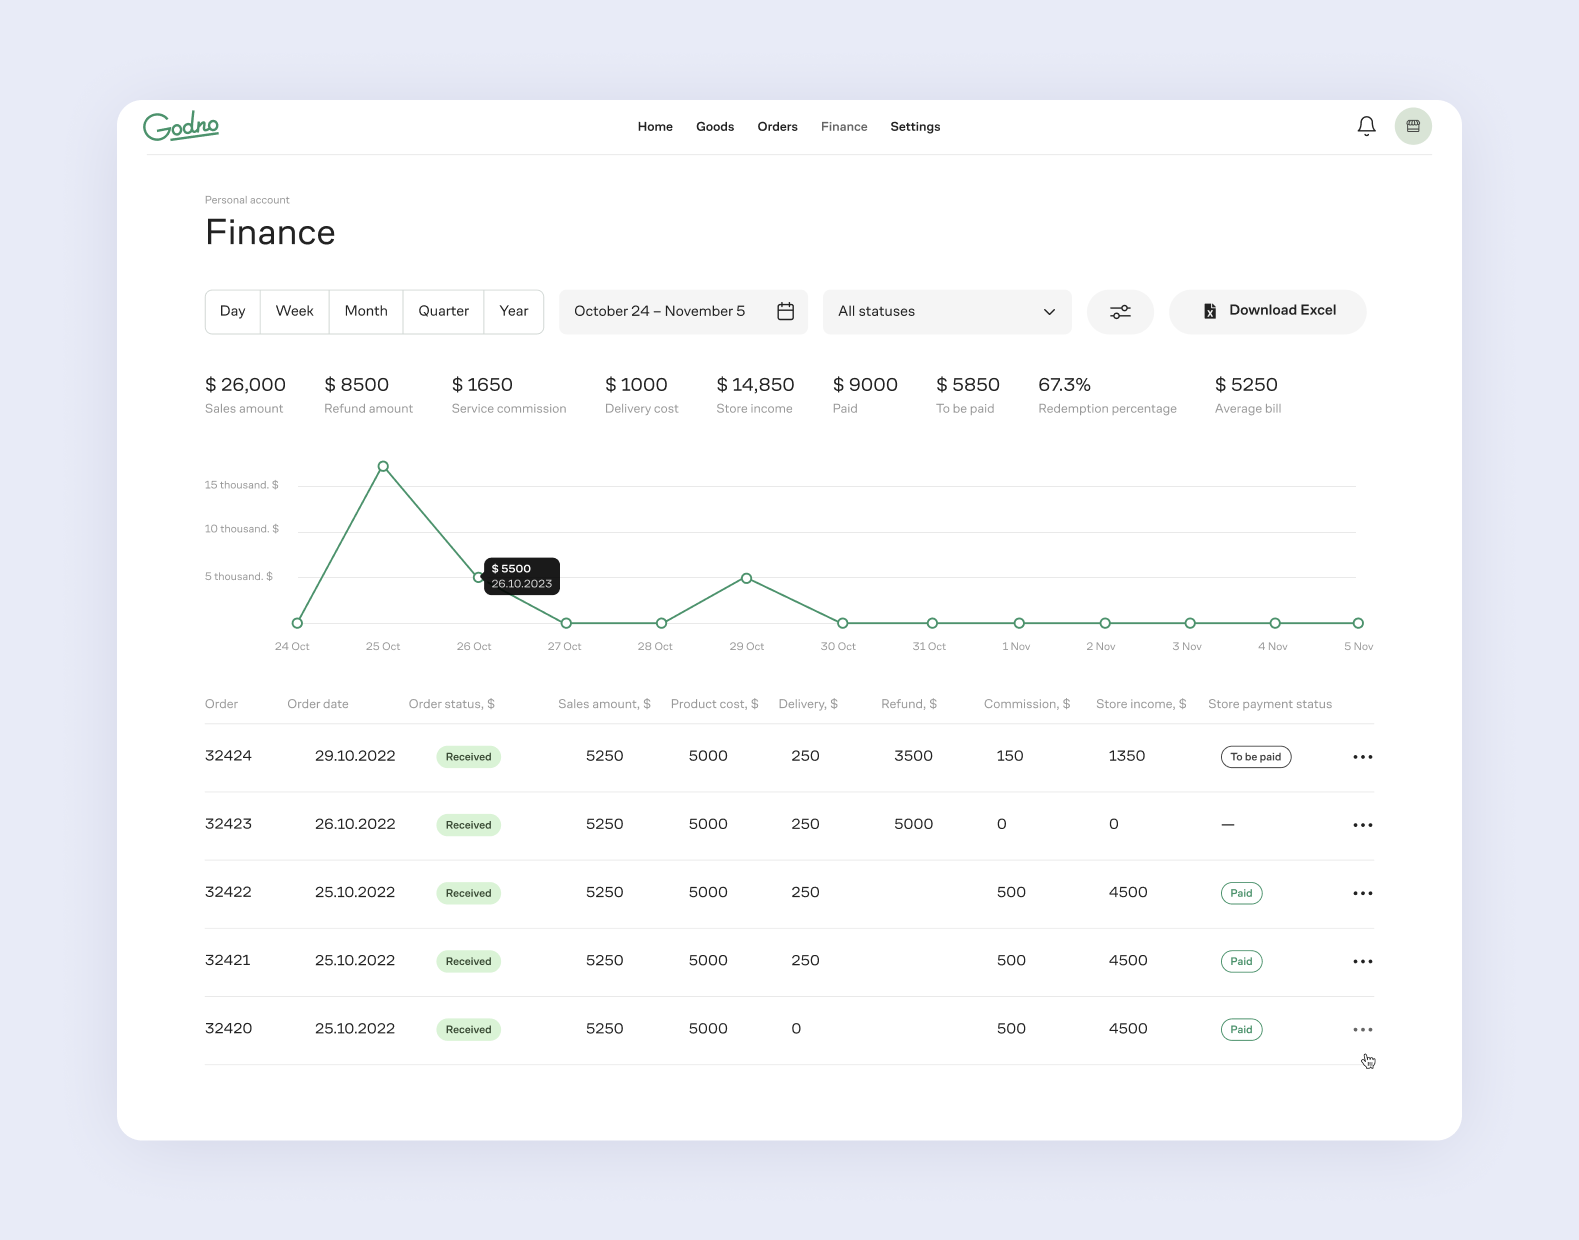Image resolution: width=1579 pixels, height=1240 pixels.
Task: Click order number 32422
Action: point(228,892)
